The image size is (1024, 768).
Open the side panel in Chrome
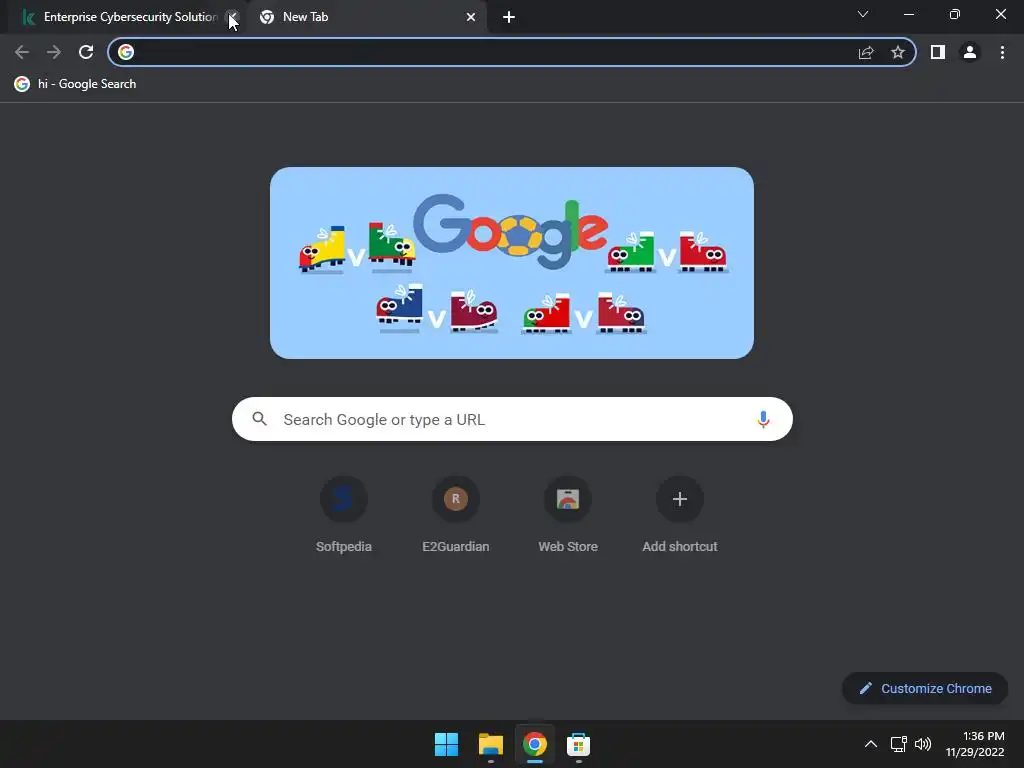click(938, 52)
